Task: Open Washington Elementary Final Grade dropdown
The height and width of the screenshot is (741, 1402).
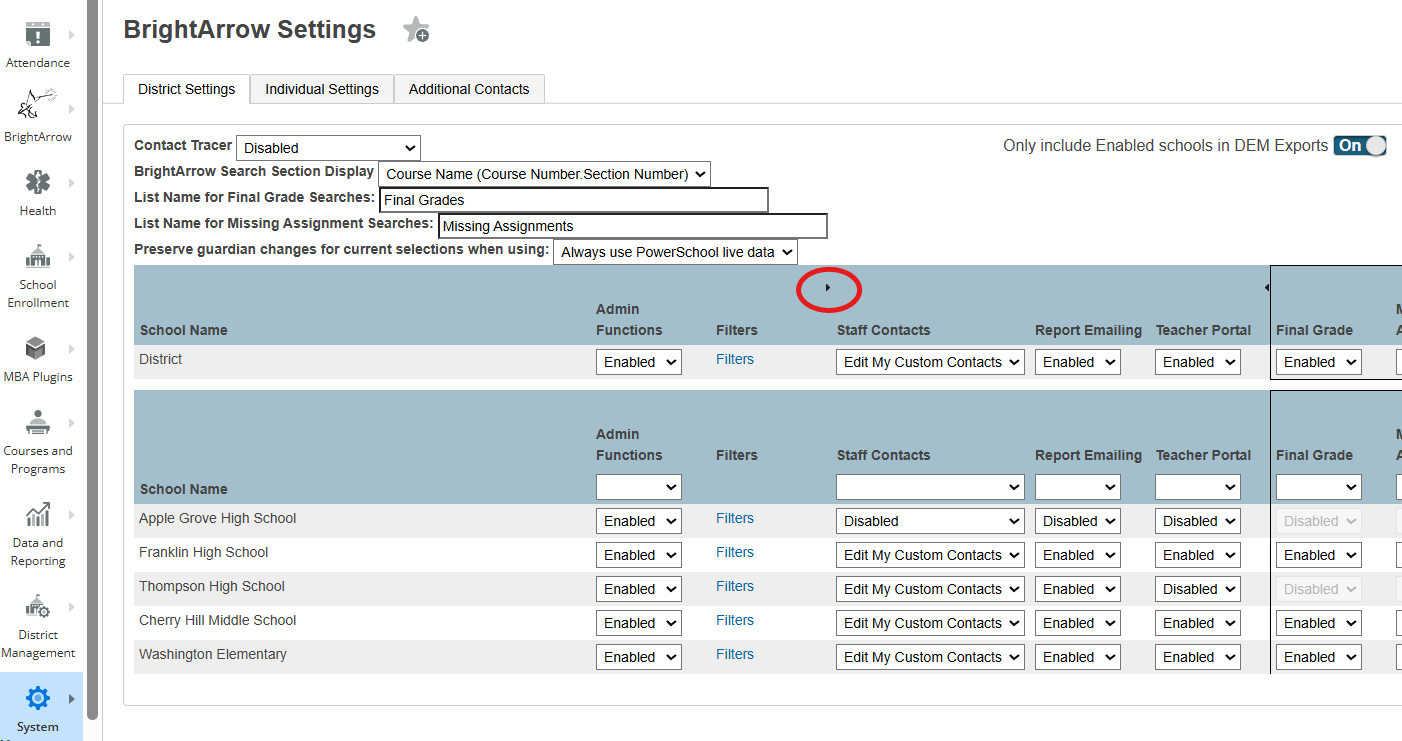Action: [x=1319, y=657]
